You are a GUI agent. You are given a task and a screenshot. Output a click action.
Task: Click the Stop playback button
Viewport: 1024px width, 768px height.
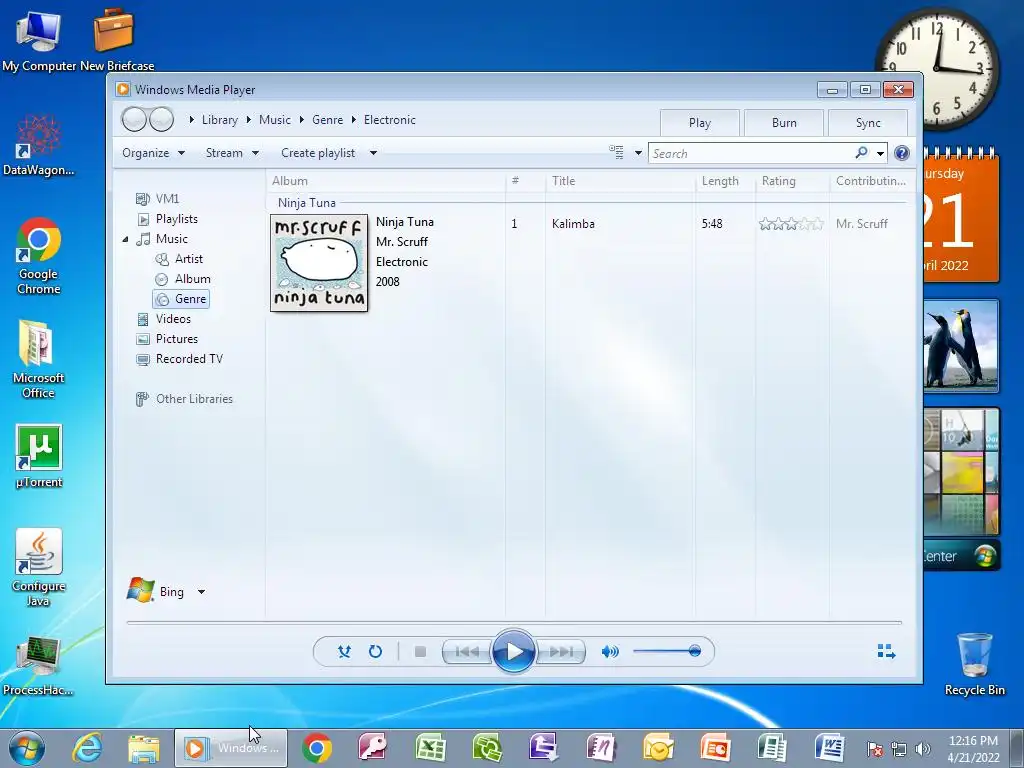[x=420, y=651]
